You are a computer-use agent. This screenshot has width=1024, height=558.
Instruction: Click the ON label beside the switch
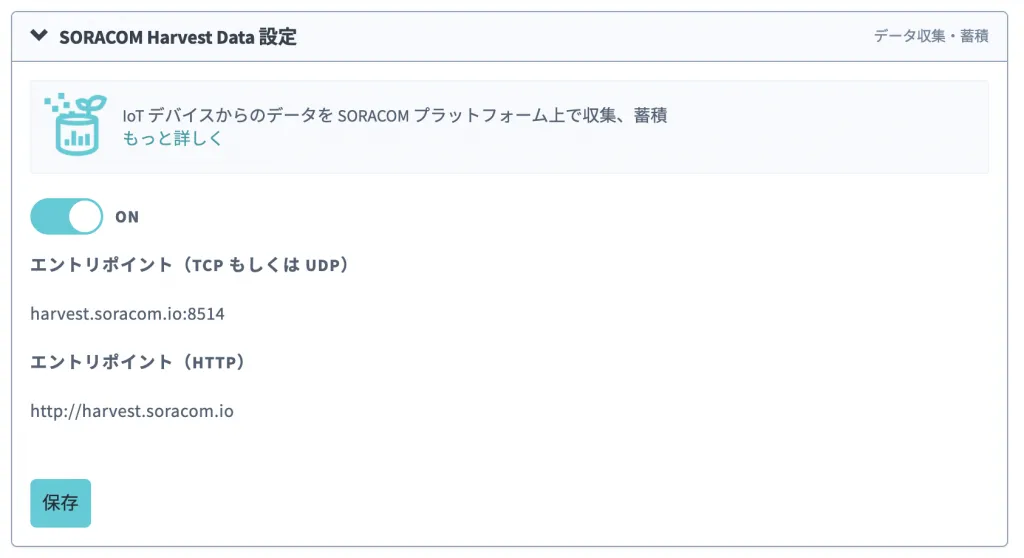pos(127,217)
